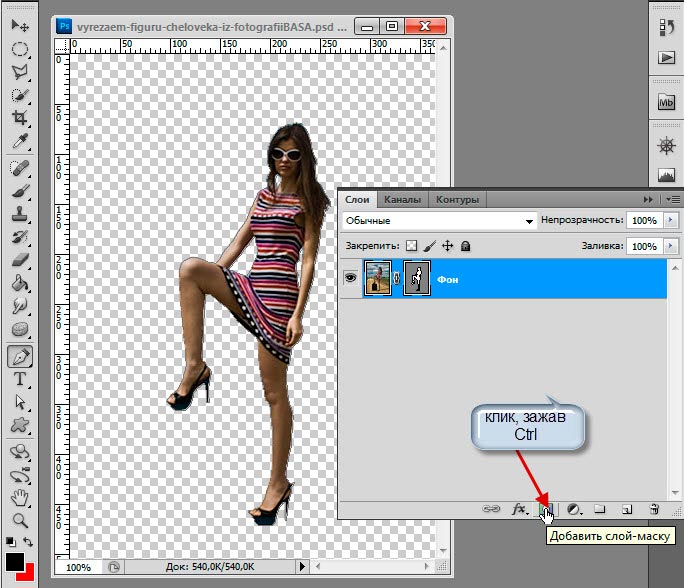This screenshot has height=588, width=684.
Task: Open the Обычные blend mode dropdown
Action: pos(438,220)
